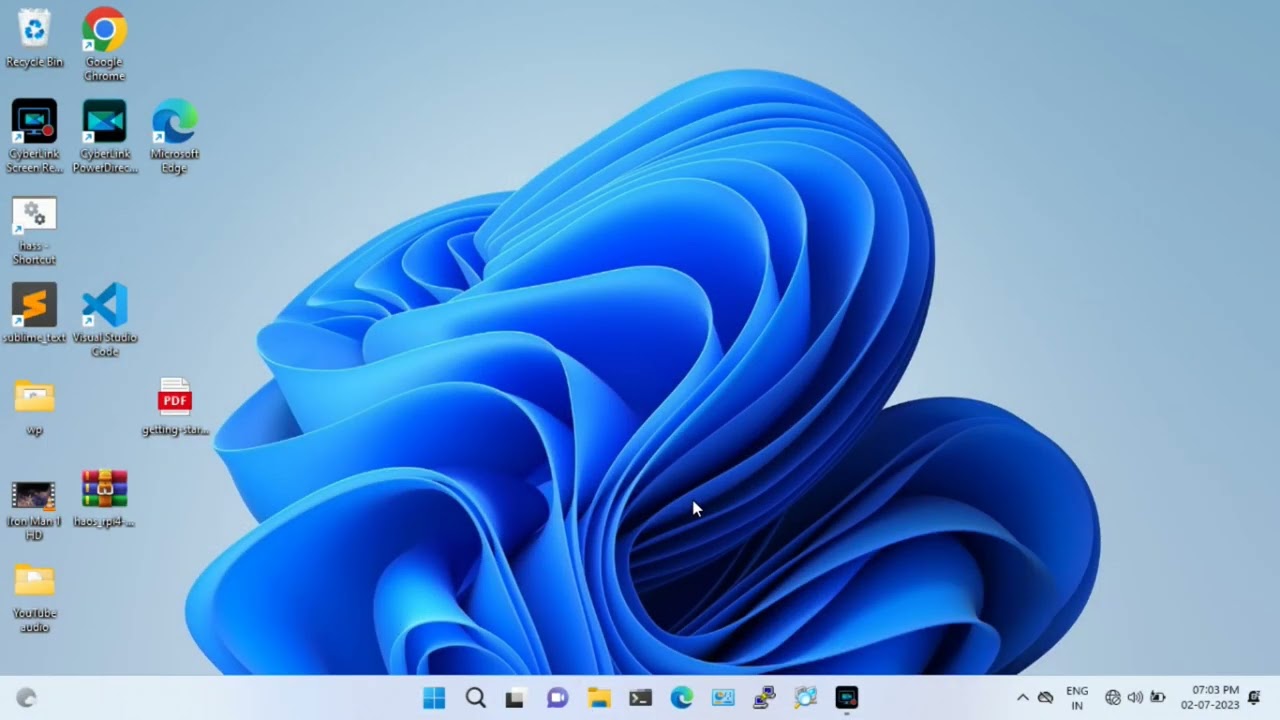This screenshot has height=720, width=1280.
Task: Click the cloud sync tray icon
Action: pyautogui.click(x=1045, y=698)
